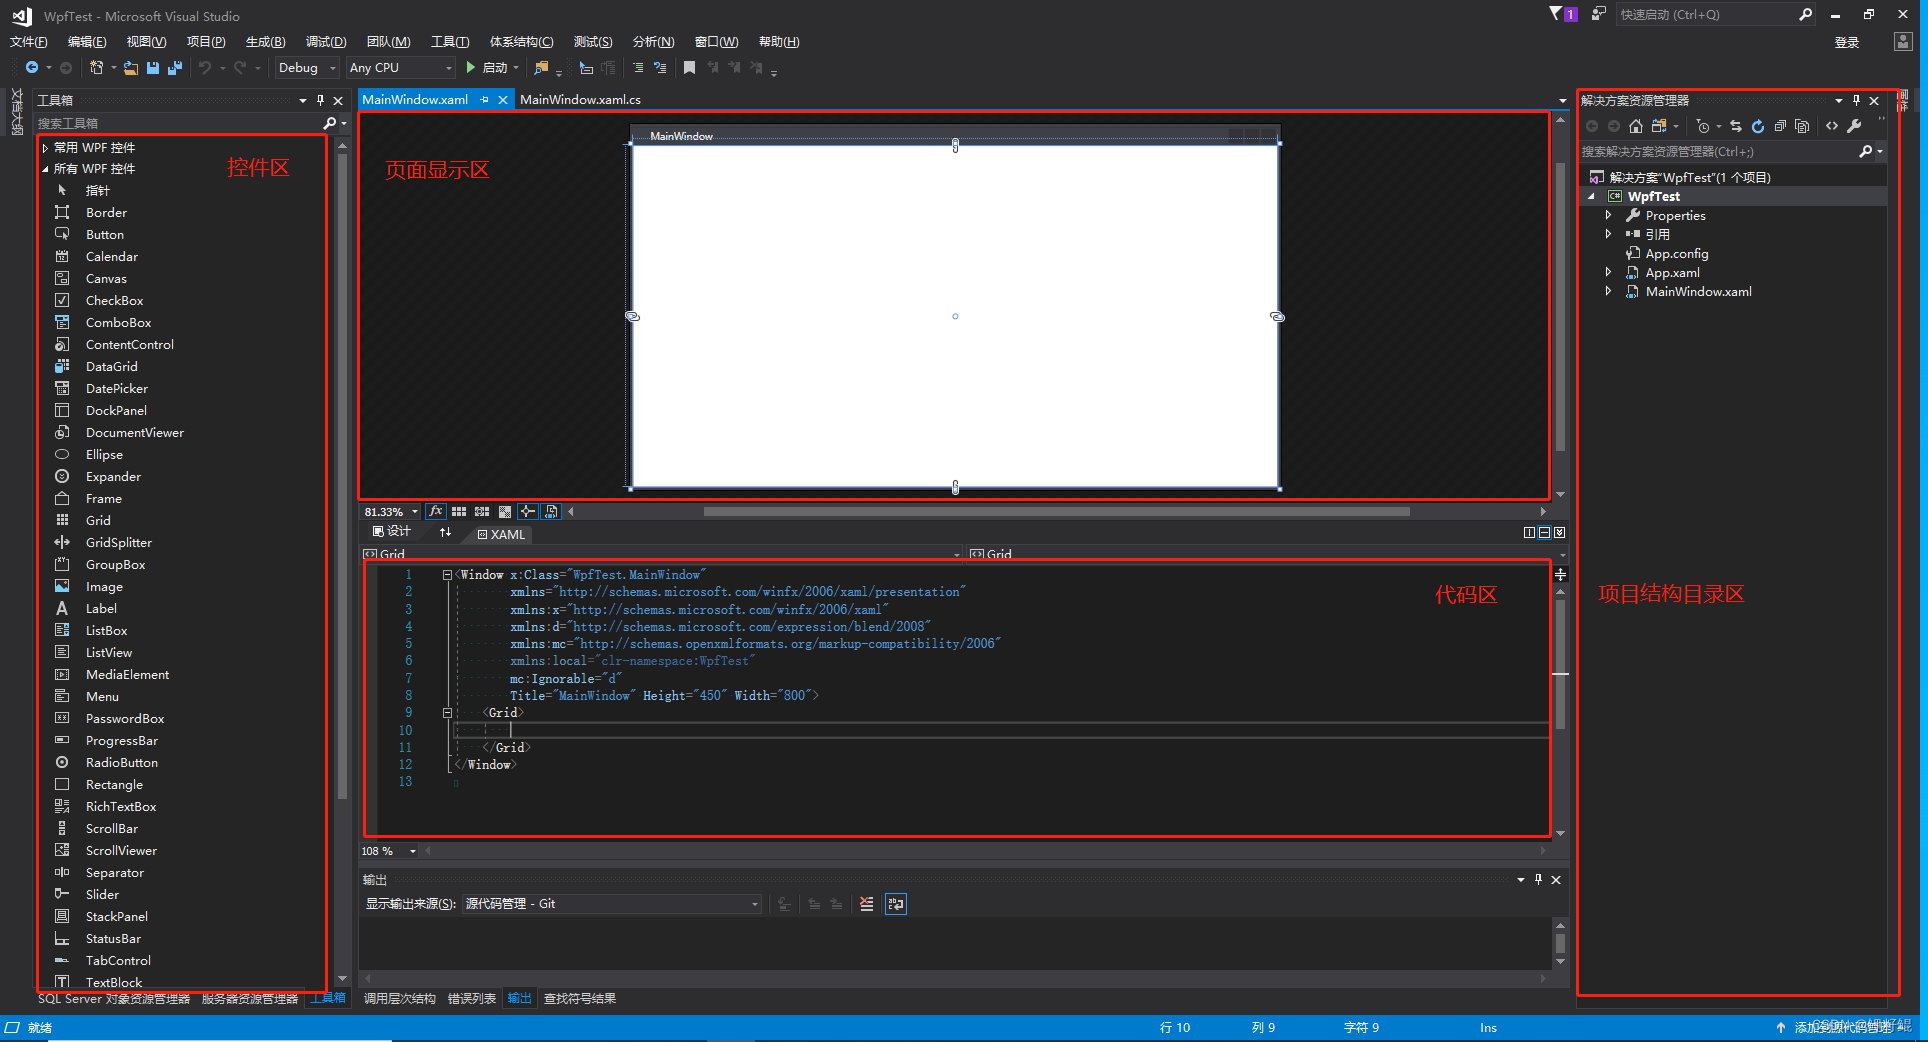1928x1042 pixels.
Task: Open the Debug configuration dropdown
Action: point(306,67)
